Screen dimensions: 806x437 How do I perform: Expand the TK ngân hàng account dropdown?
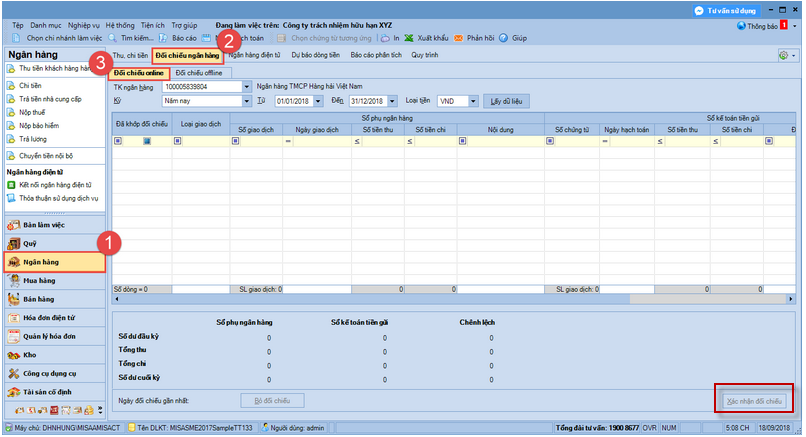[247, 87]
